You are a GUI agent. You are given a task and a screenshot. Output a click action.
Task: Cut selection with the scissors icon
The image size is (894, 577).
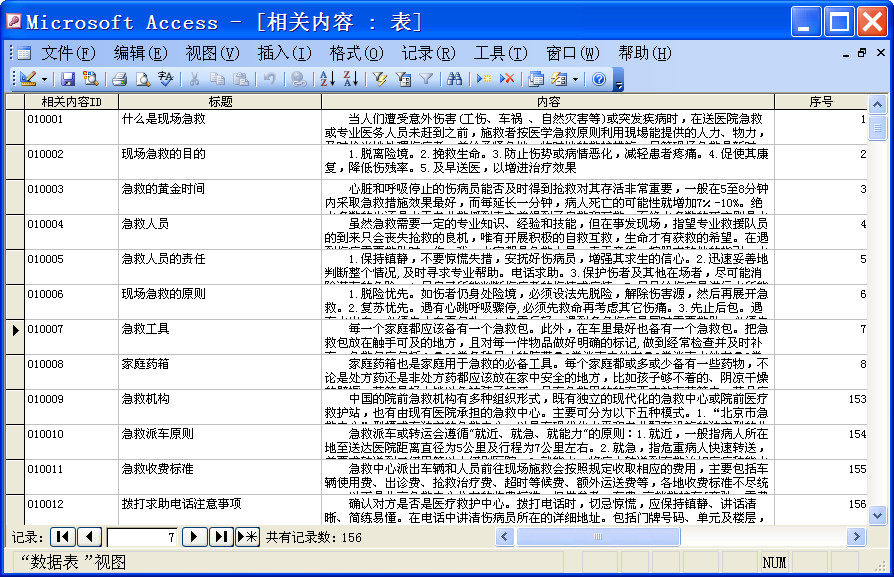194,79
